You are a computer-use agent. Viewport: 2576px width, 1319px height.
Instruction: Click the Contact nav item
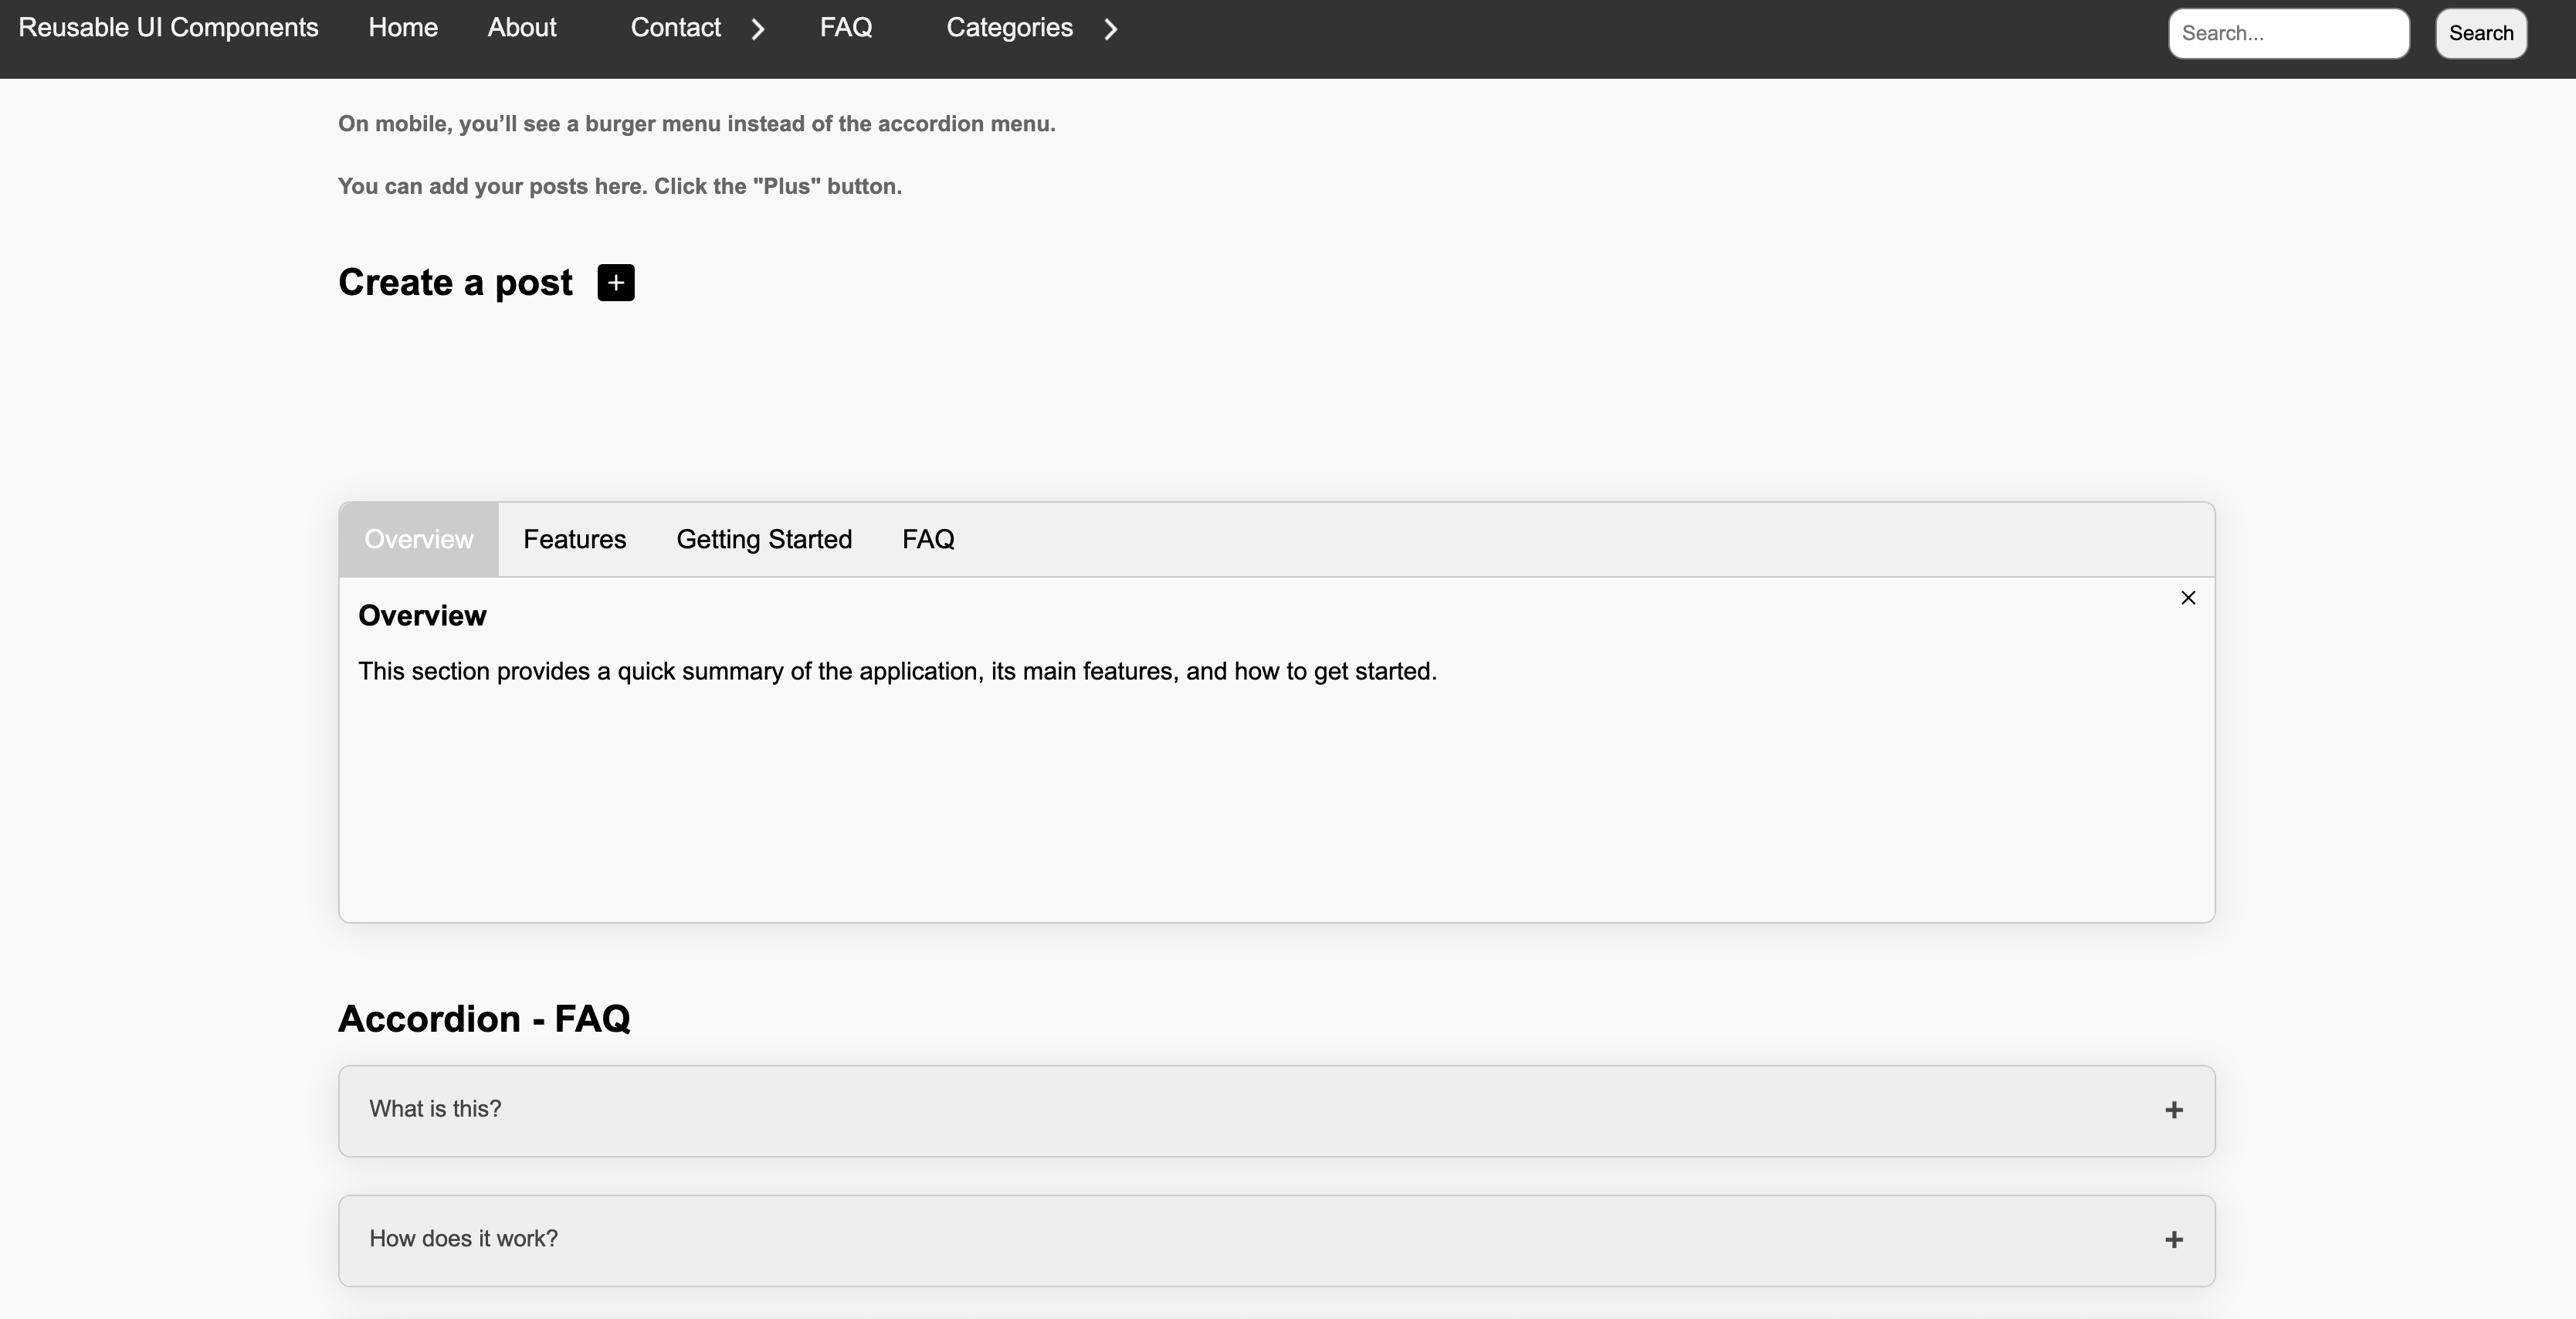675,28
